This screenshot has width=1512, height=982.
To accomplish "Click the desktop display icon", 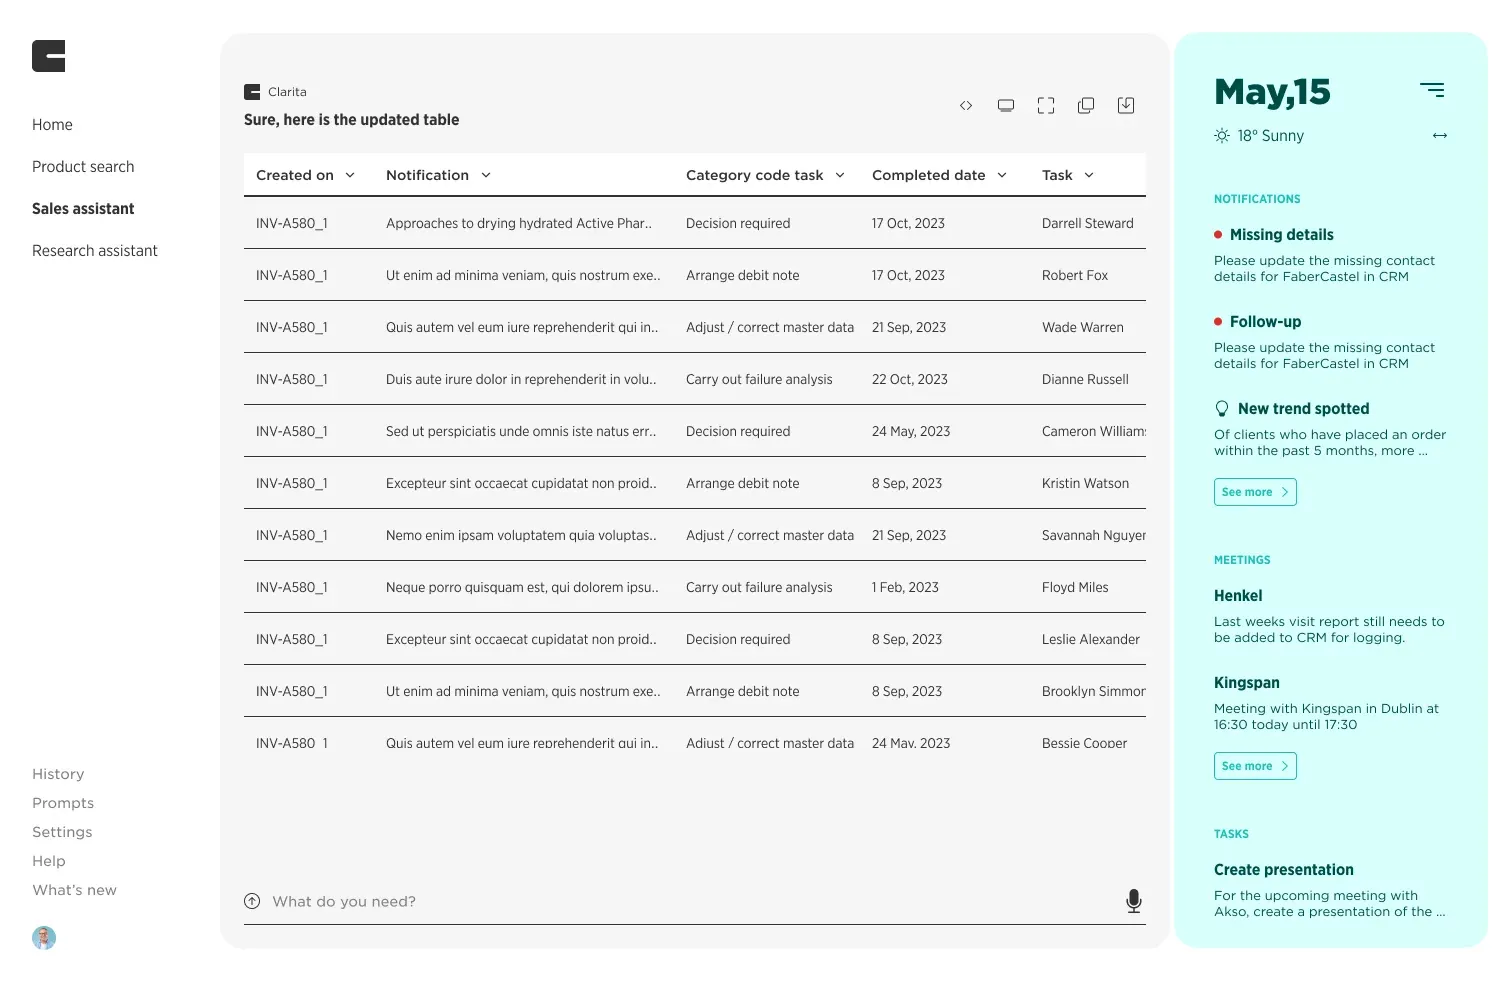I will [x=1006, y=105].
